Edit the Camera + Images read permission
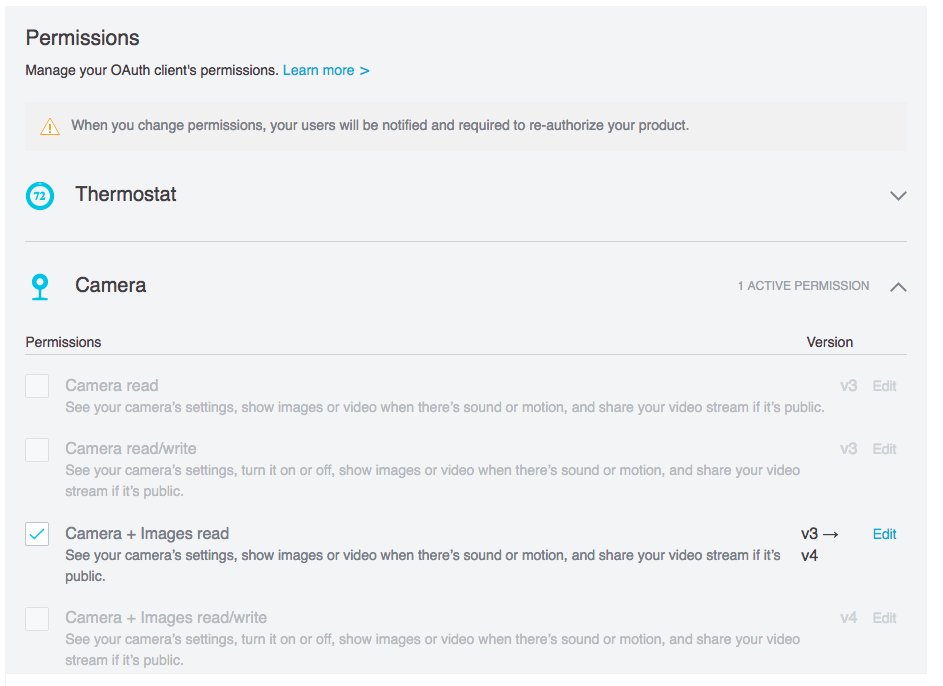The height and width of the screenshot is (686, 943). (x=884, y=534)
